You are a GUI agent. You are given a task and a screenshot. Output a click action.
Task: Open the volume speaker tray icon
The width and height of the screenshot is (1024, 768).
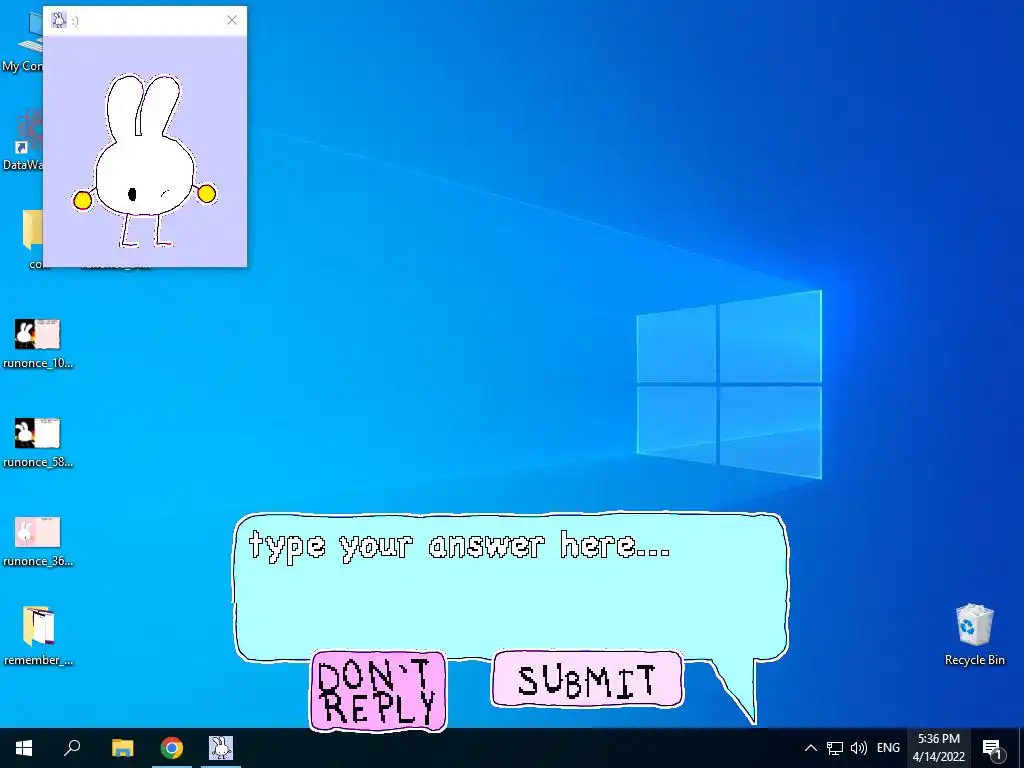click(859, 748)
